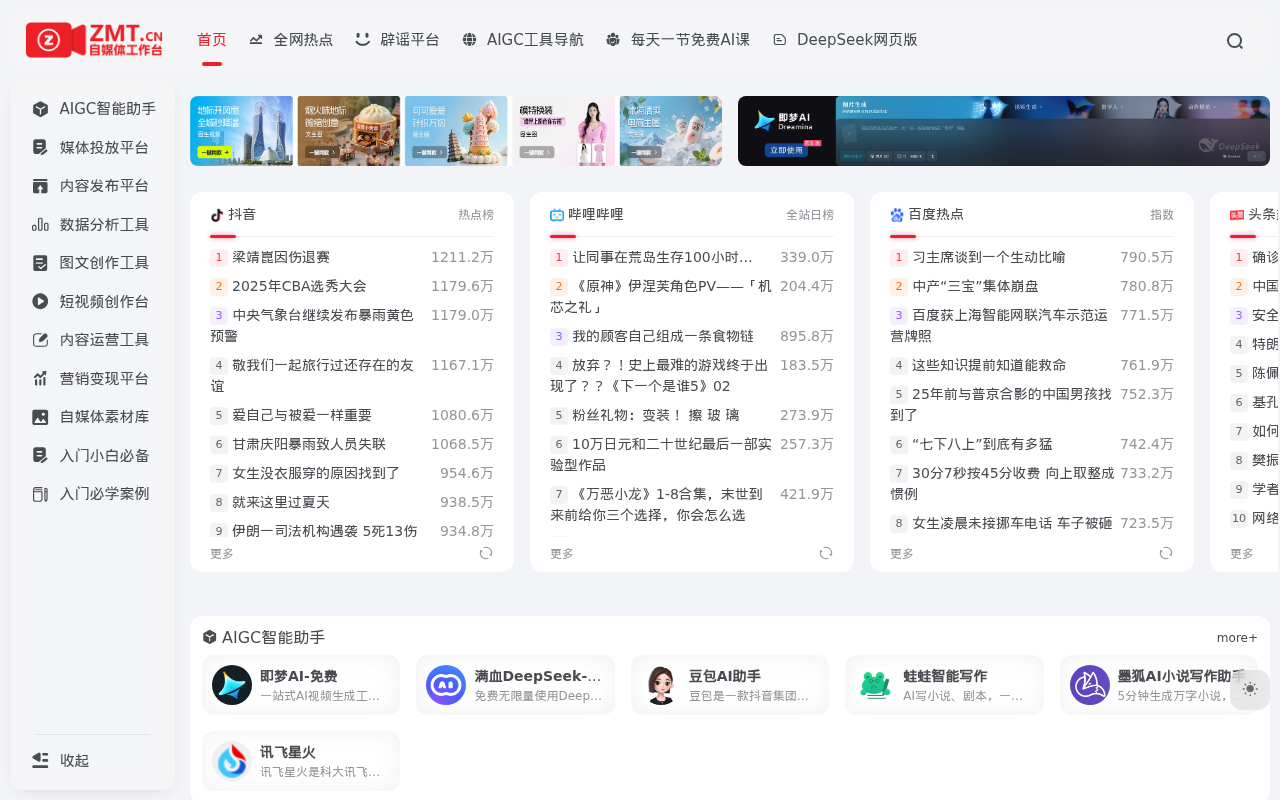The height and width of the screenshot is (800, 1280).
Task: Refresh the 哔哩哔哩 ranking list
Action: 826,553
